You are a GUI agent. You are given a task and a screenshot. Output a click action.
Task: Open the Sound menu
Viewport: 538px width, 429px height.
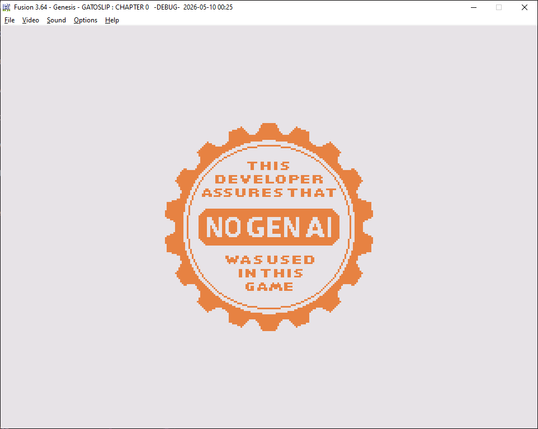coord(56,20)
